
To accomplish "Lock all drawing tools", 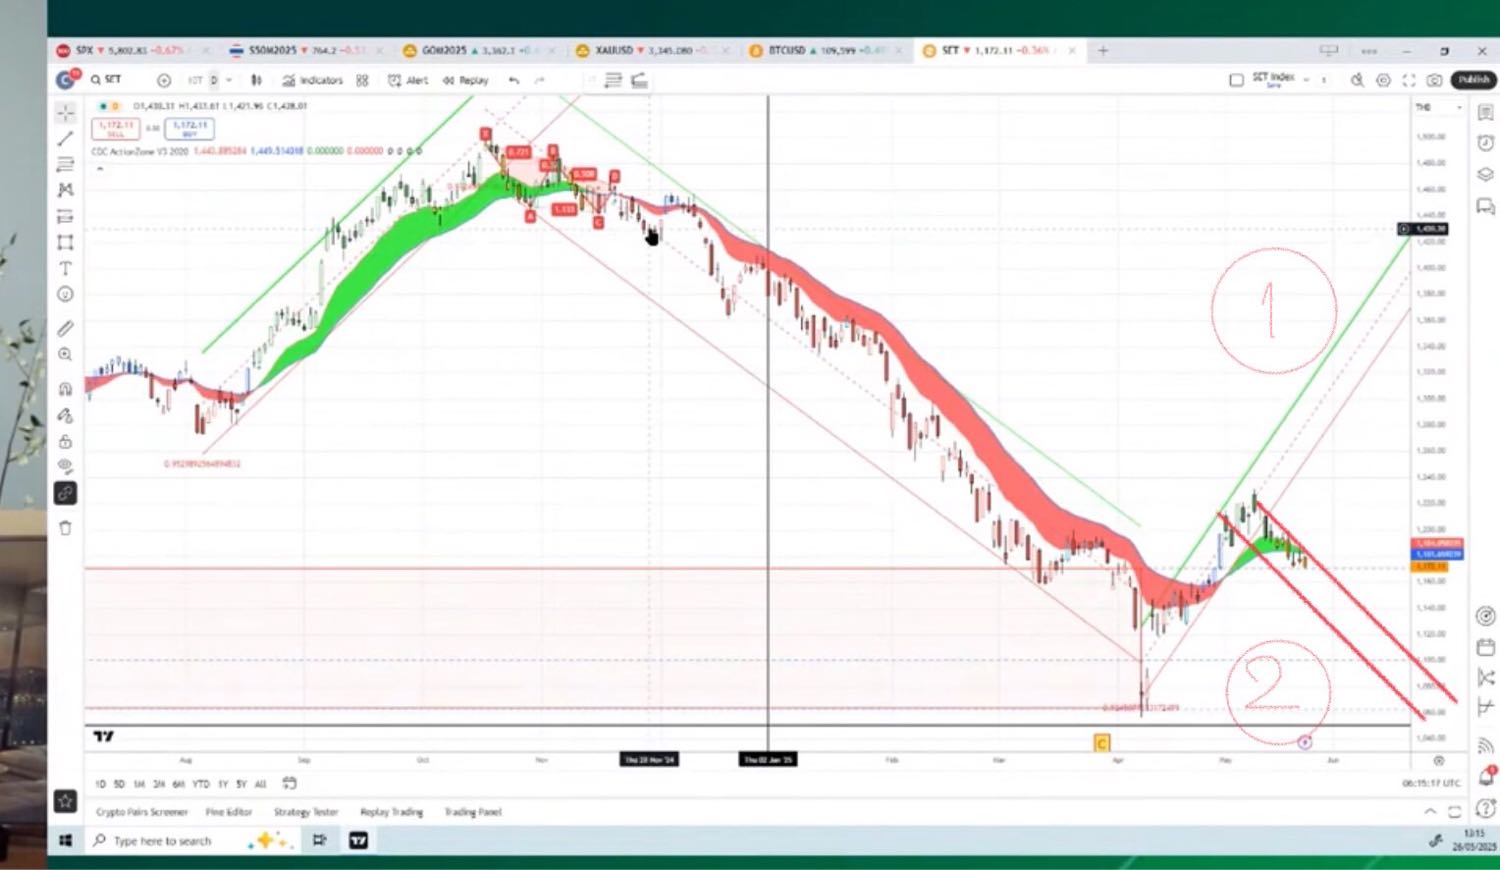I will click(x=65, y=441).
